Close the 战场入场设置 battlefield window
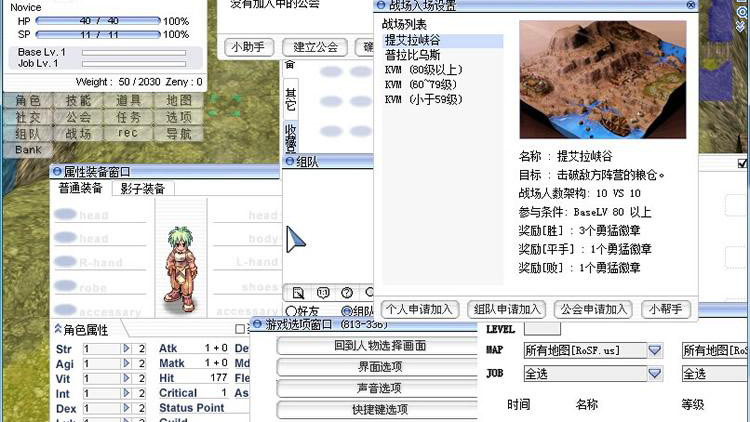This screenshot has width=750, height=422. point(690,5)
